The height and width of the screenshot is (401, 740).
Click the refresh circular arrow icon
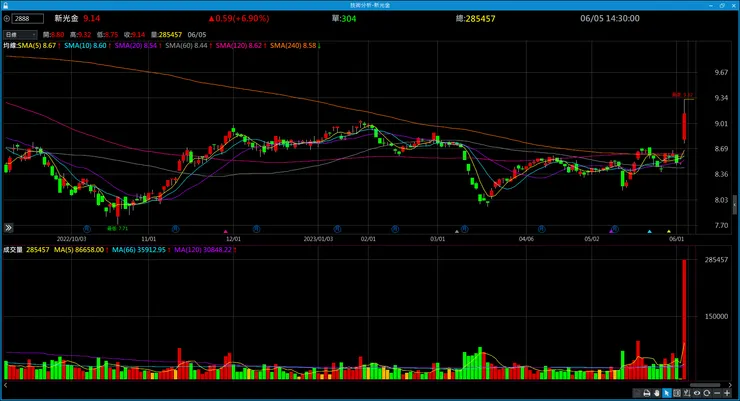tap(706, 393)
